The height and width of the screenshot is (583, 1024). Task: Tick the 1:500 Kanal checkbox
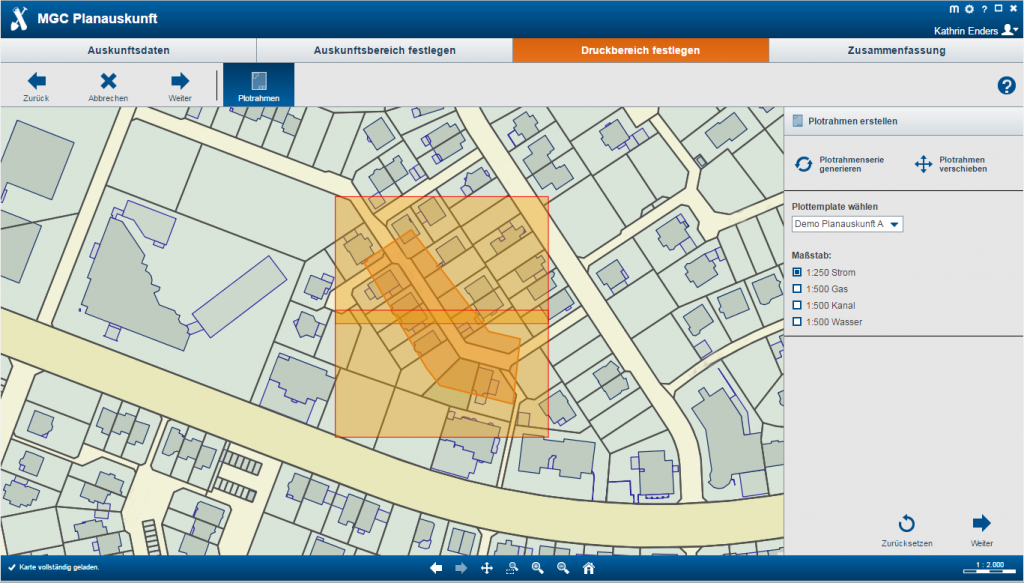797,305
